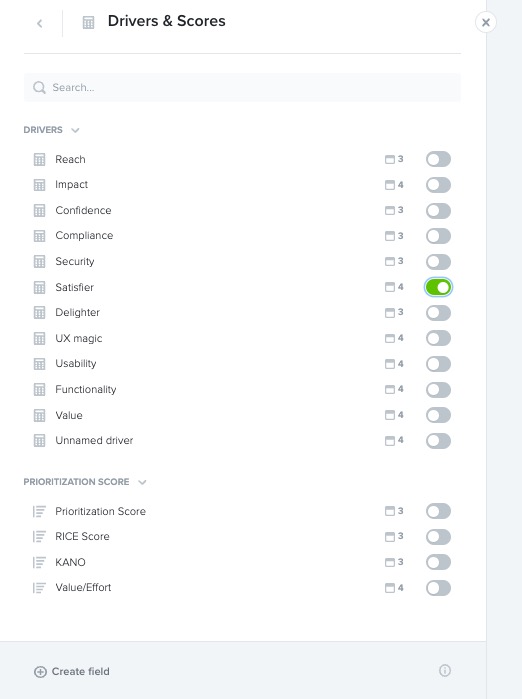
Task: Select the Functionality driver label
Action: coord(86,389)
